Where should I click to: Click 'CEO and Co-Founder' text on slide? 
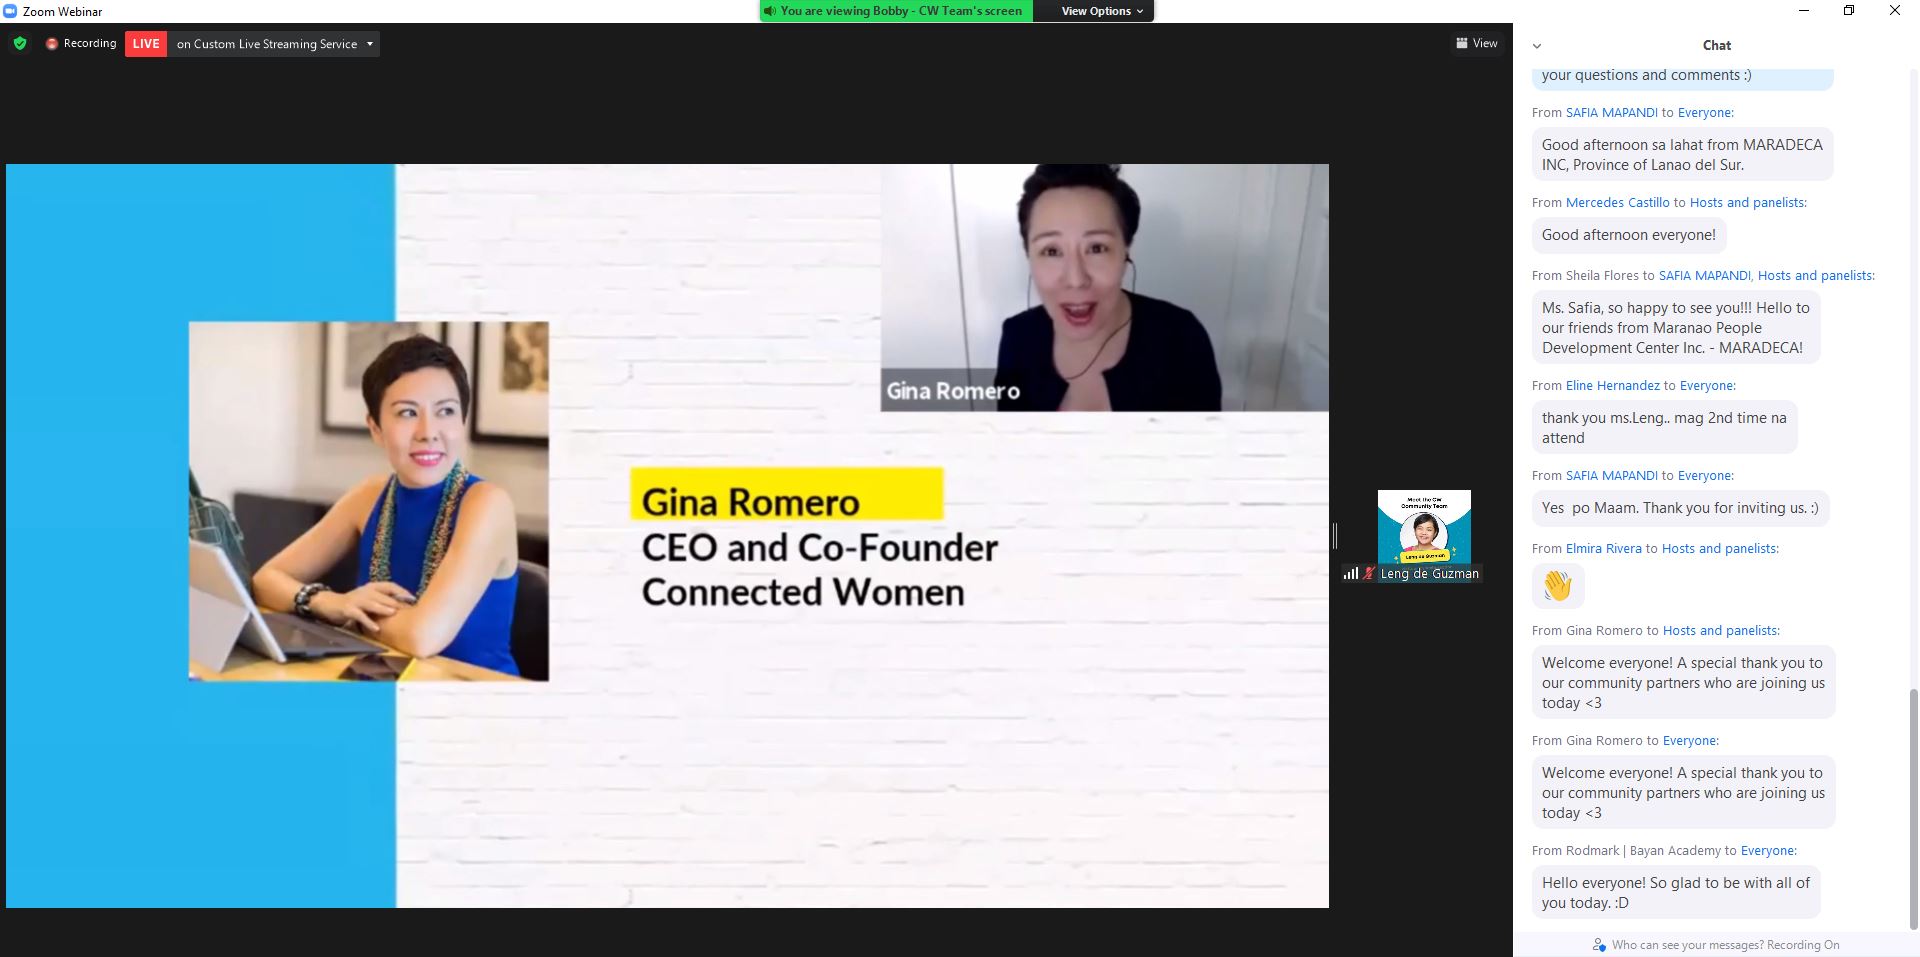click(x=820, y=548)
